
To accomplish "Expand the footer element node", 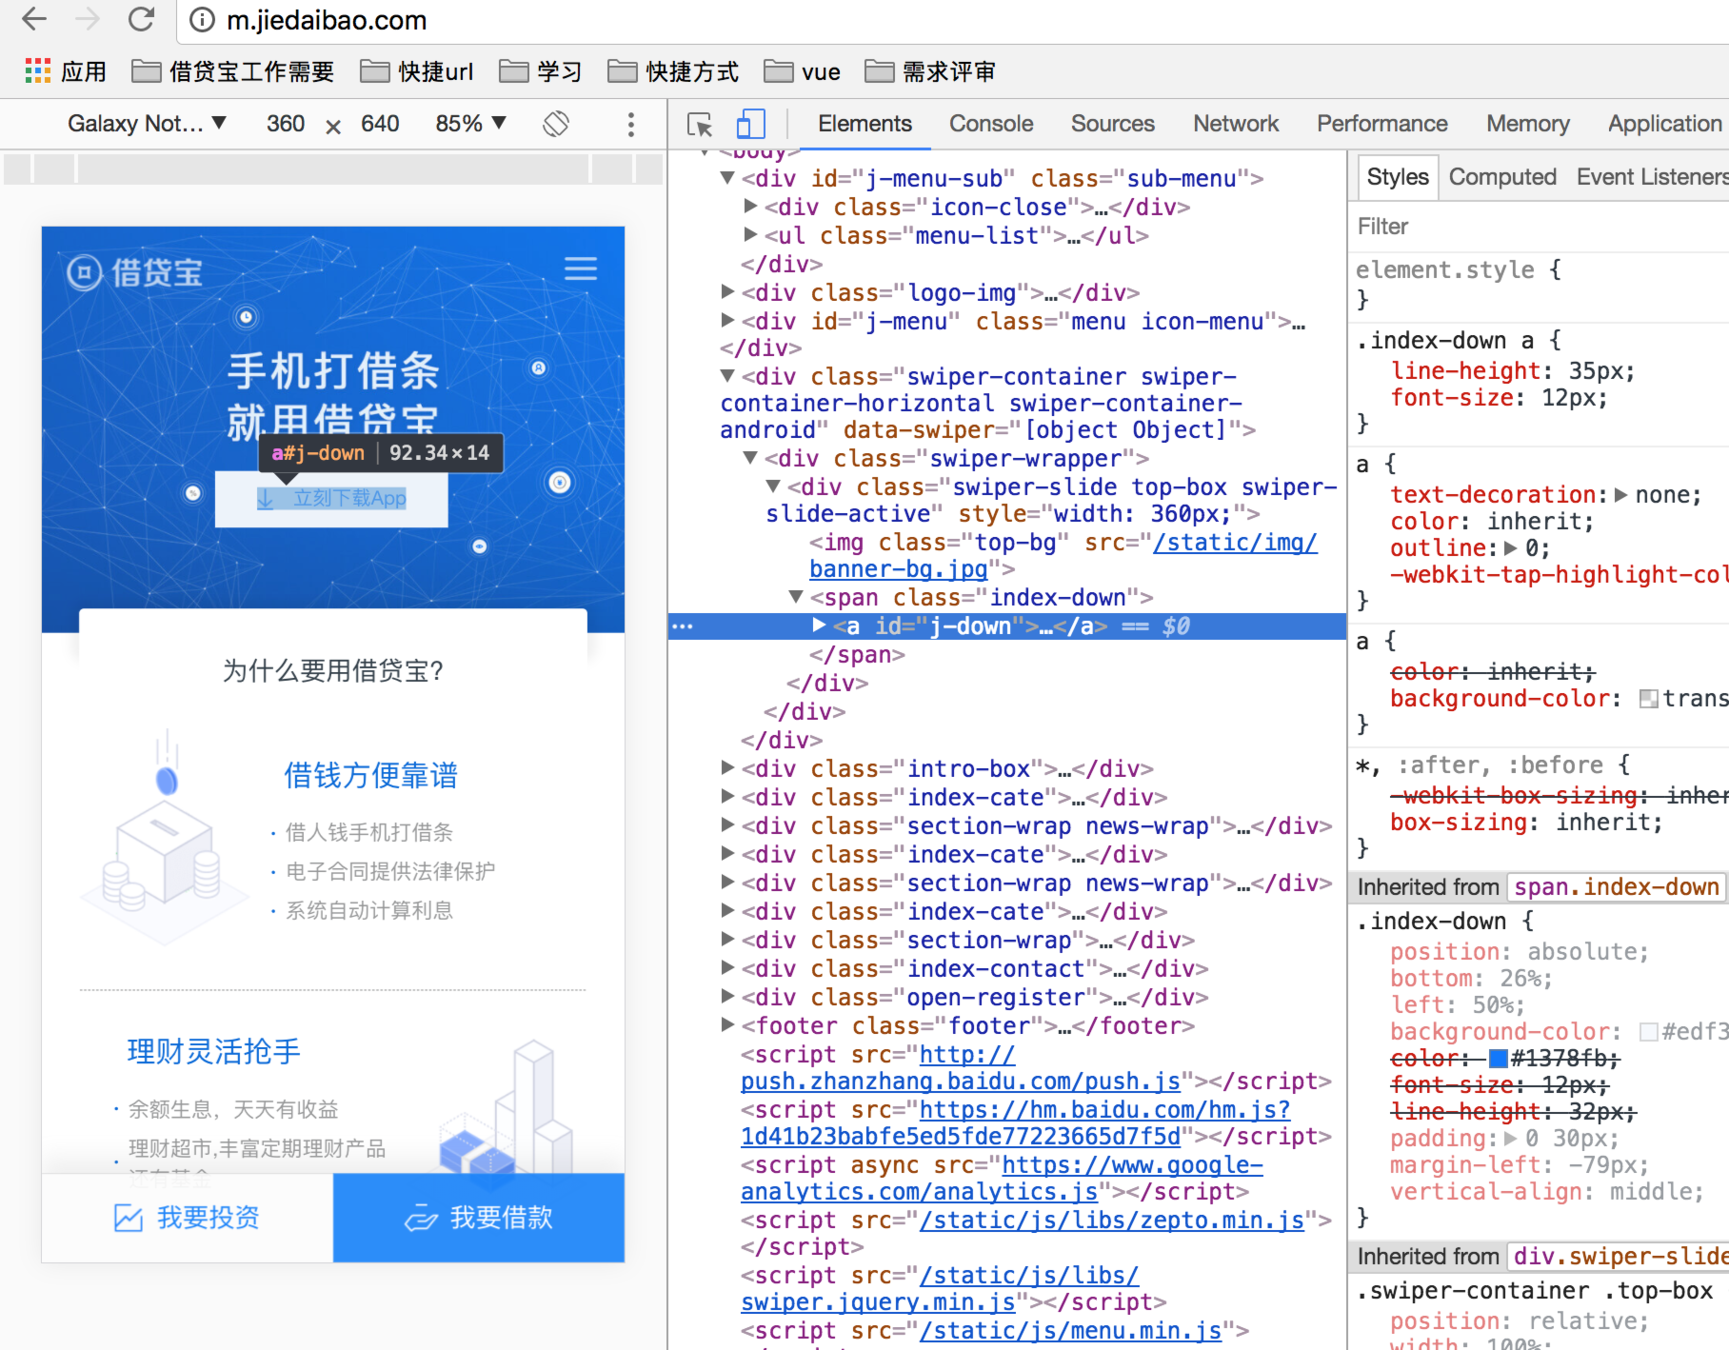I will click(728, 1025).
